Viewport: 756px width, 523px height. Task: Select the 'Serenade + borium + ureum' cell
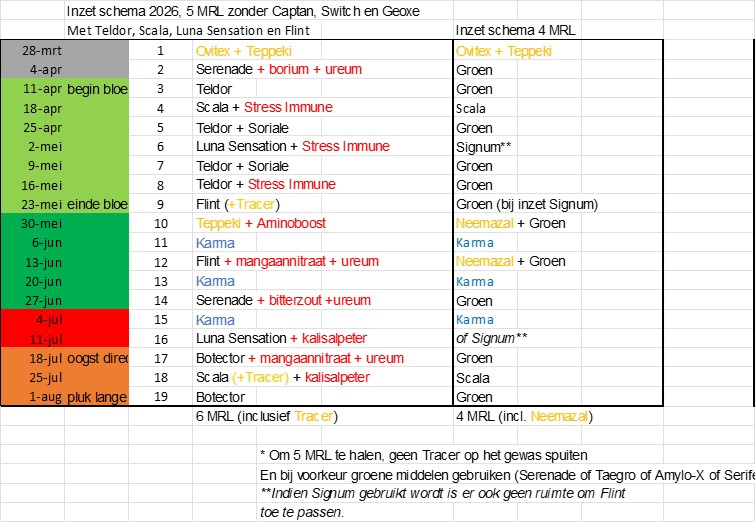[x=278, y=69]
